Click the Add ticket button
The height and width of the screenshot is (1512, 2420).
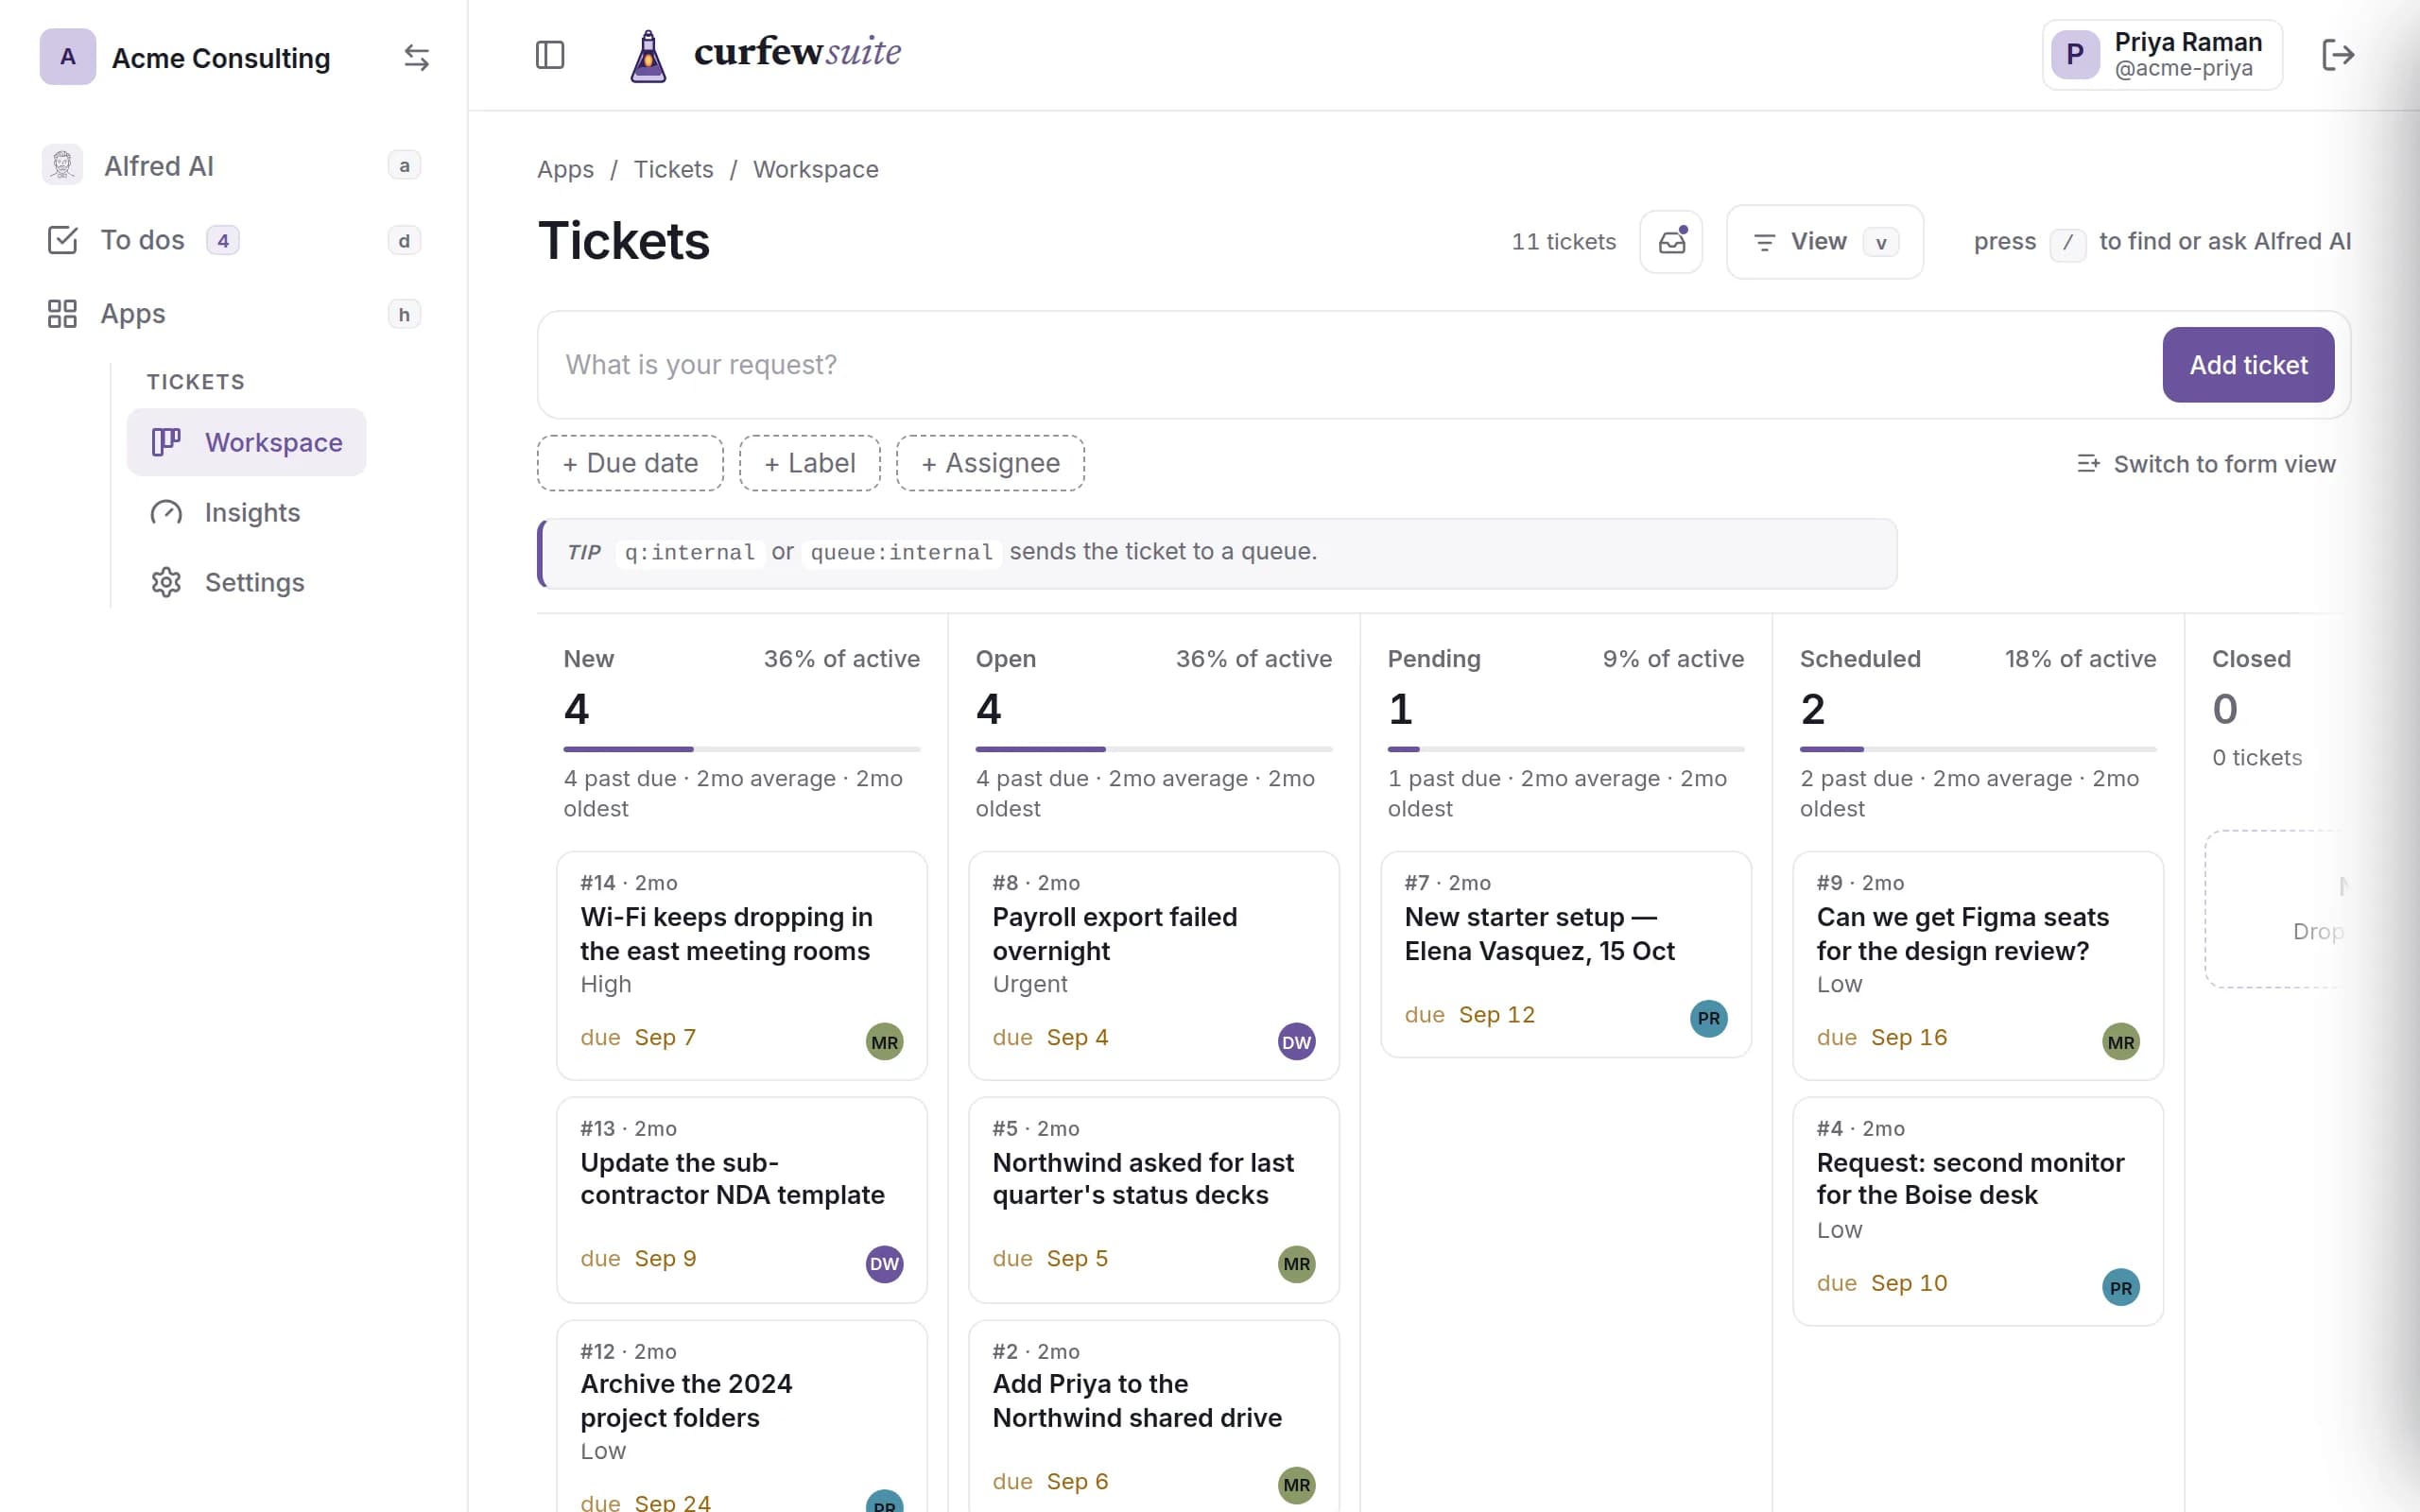coord(2248,365)
